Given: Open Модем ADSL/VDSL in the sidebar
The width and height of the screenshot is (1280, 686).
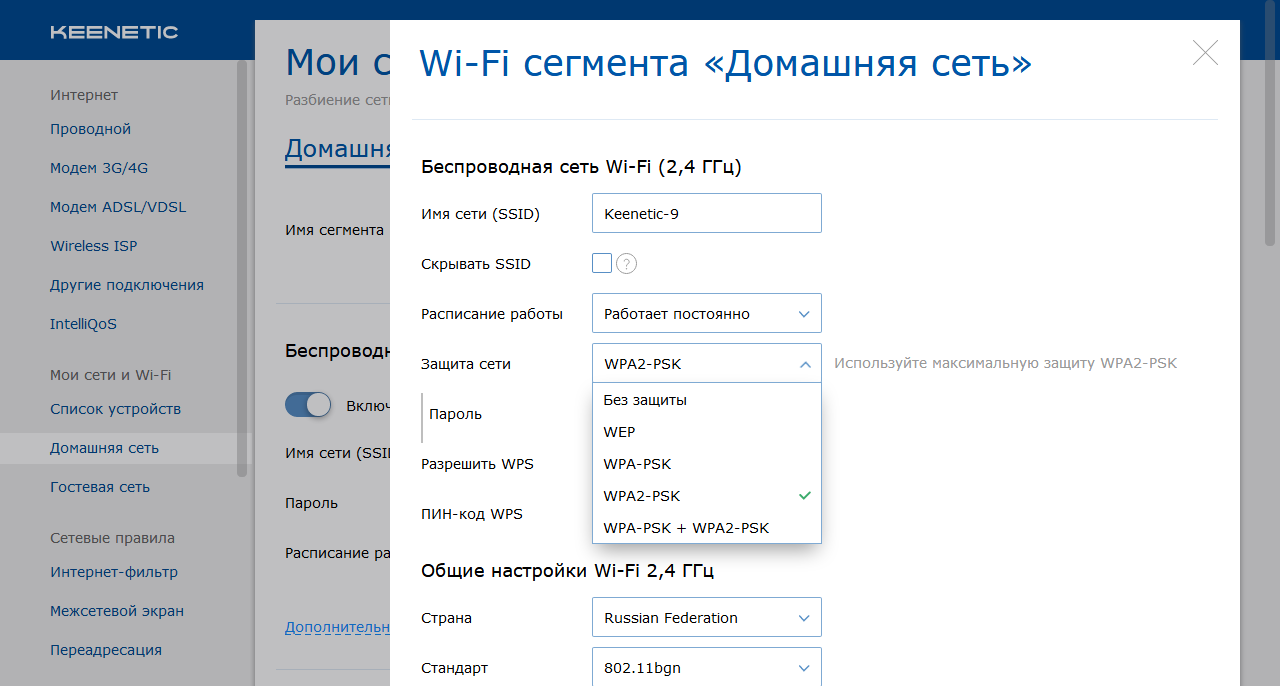Looking at the screenshot, I should point(118,207).
